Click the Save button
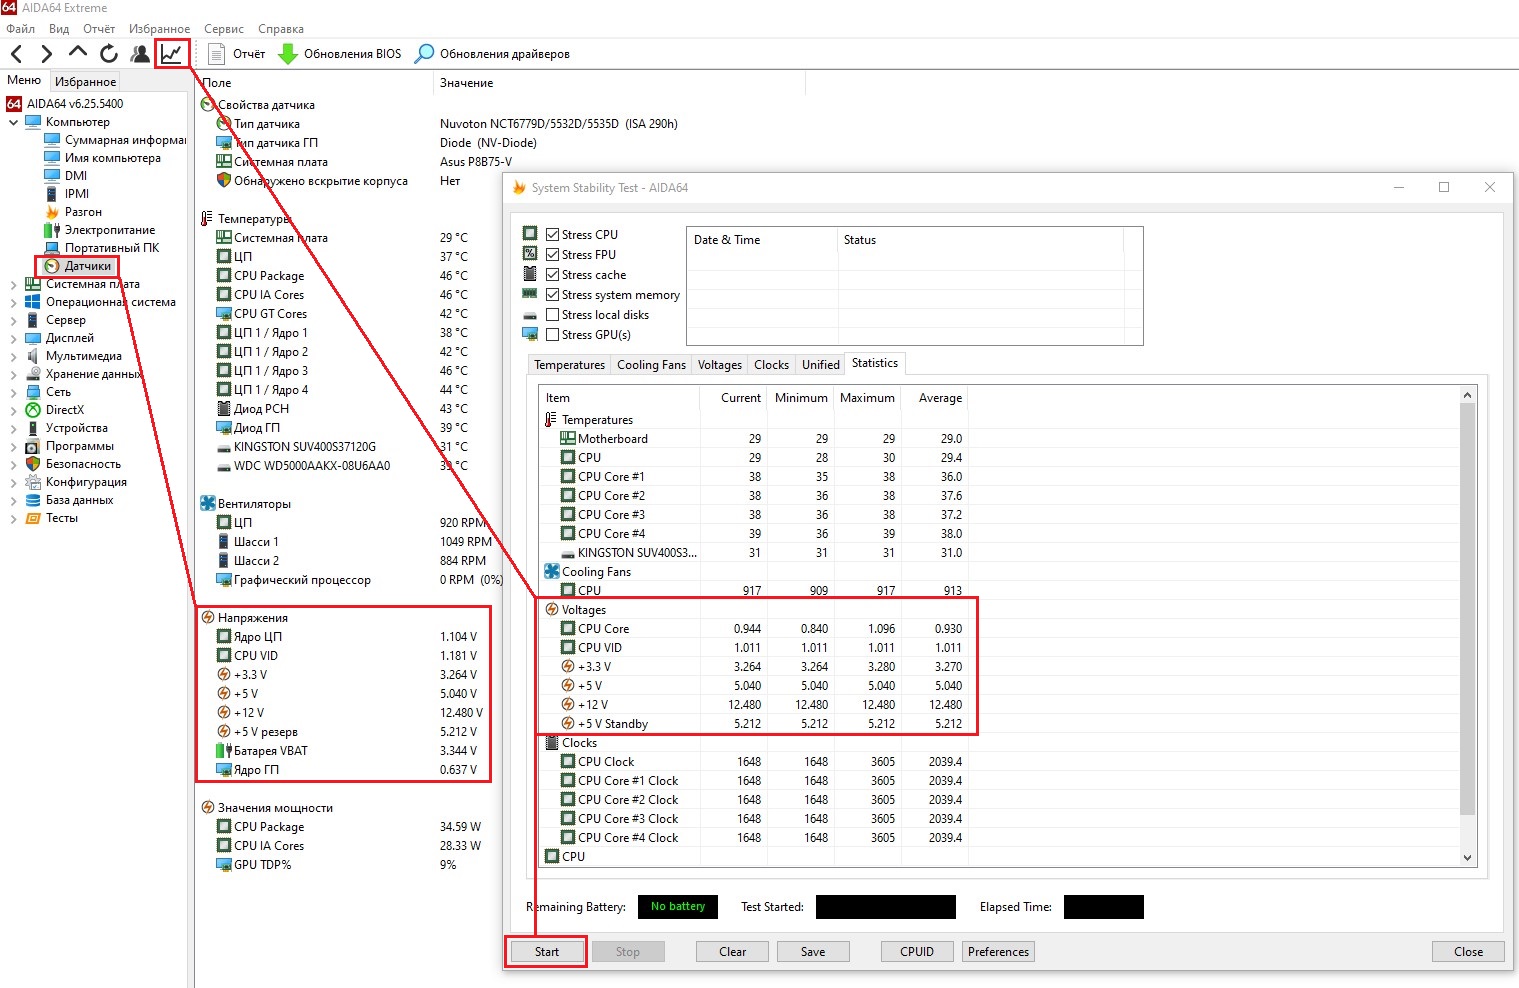The height and width of the screenshot is (988, 1519). pyautogui.click(x=813, y=952)
